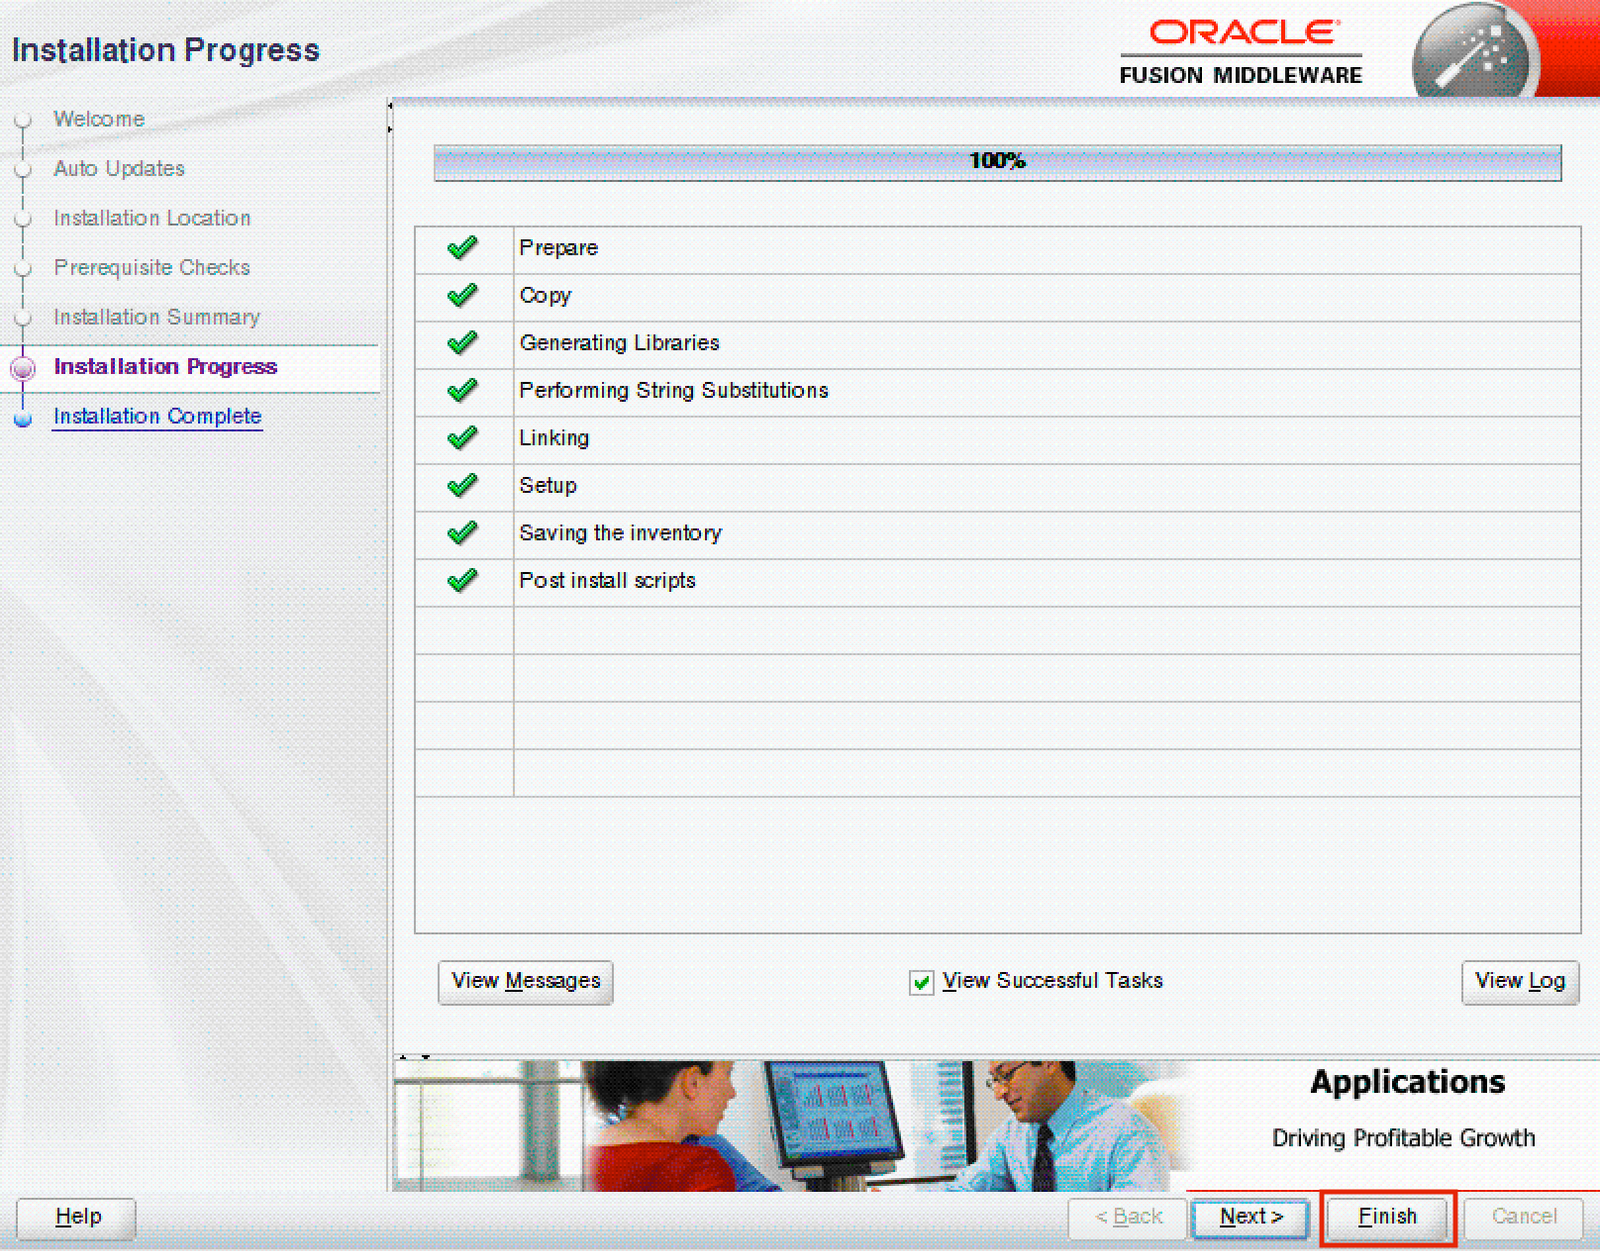This screenshot has height=1251, width=1600.
Task: Proceed with the Next button
Action: tap(1250, 1218)
